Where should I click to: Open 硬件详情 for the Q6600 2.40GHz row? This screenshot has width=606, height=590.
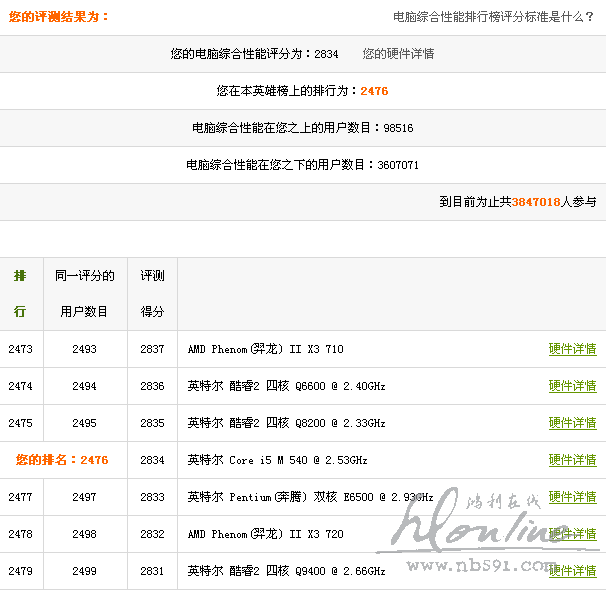(572, 386)
